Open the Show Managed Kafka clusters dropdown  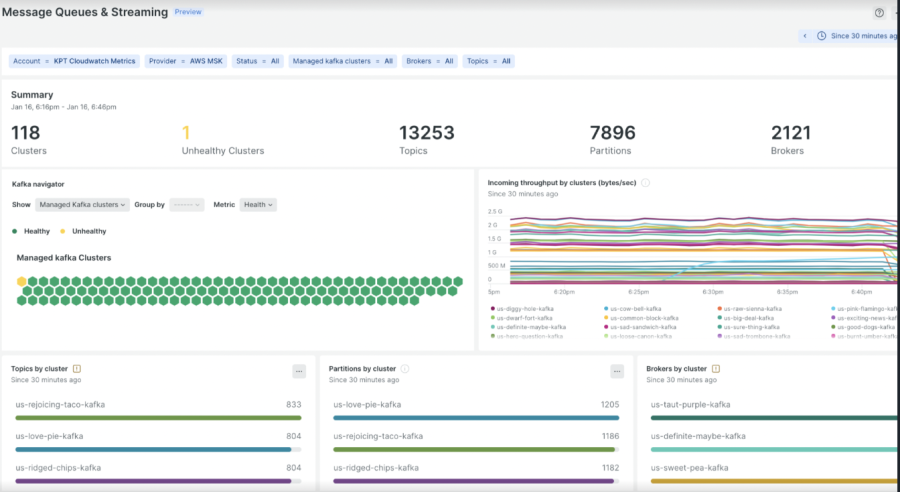pyautogui.click(x=83, y=205)
